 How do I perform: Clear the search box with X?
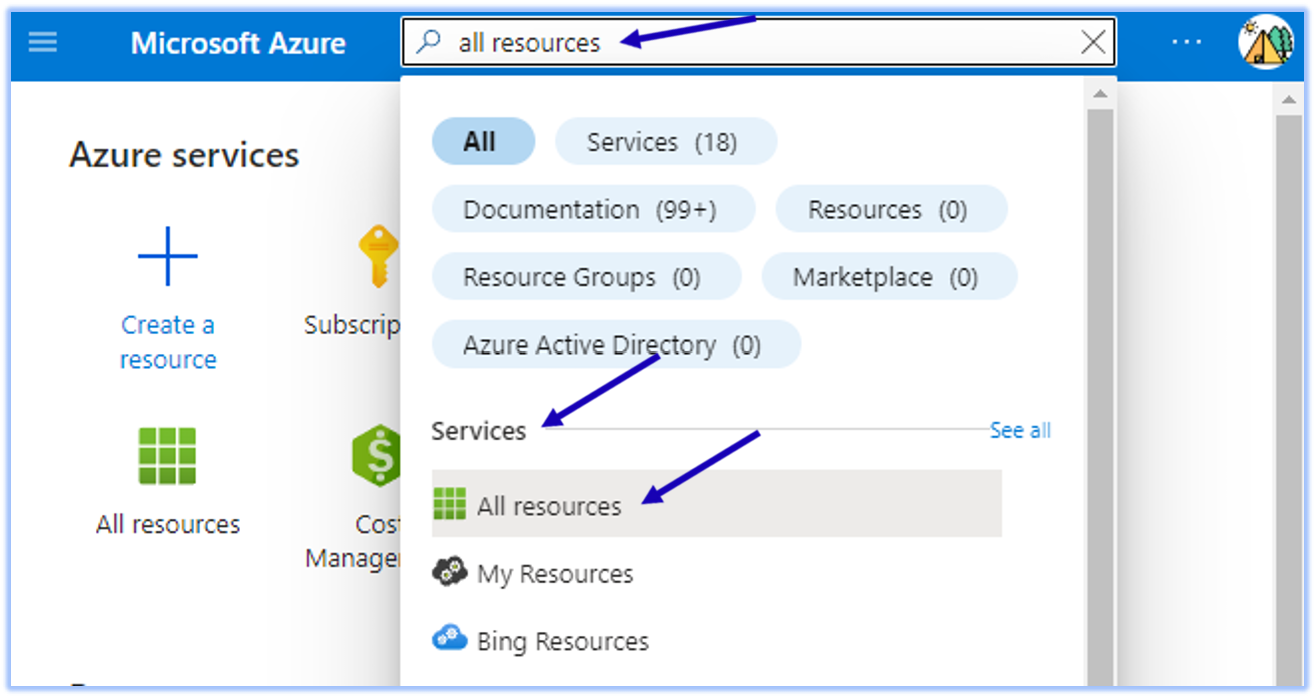(1094, 42)
